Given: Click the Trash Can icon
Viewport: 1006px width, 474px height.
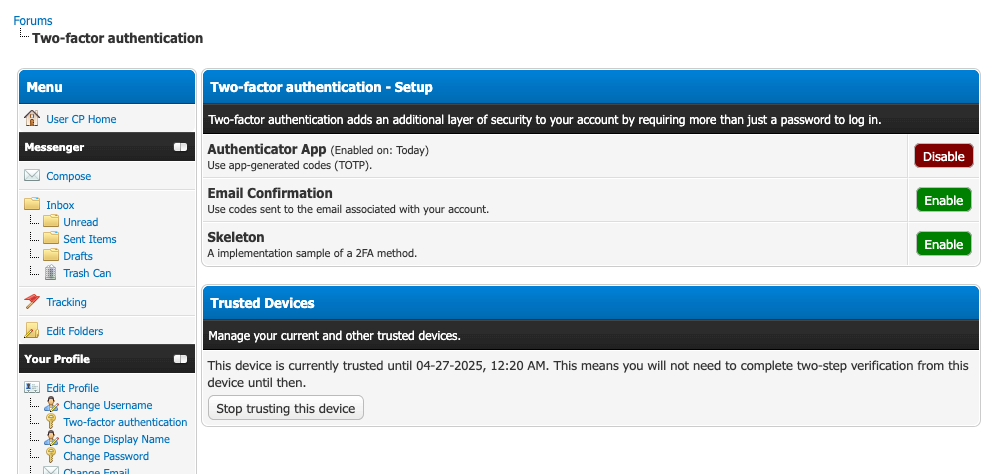Looking at the screenshot, I should coord(50,273).
